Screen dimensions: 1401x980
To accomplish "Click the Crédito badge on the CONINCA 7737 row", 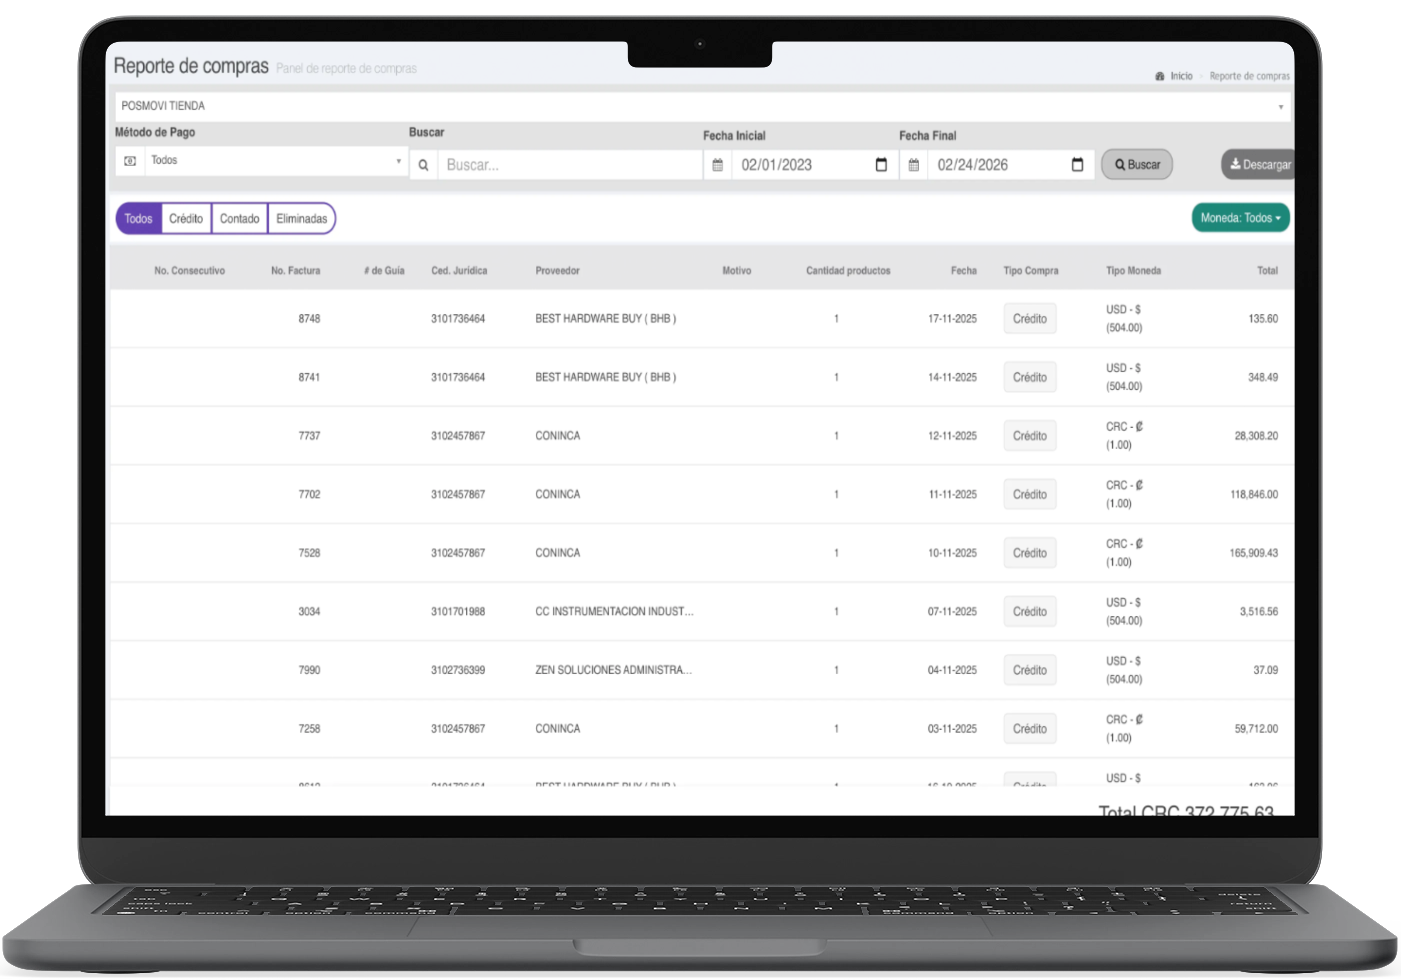I will pyautogui.click(x=1030, y=435).
